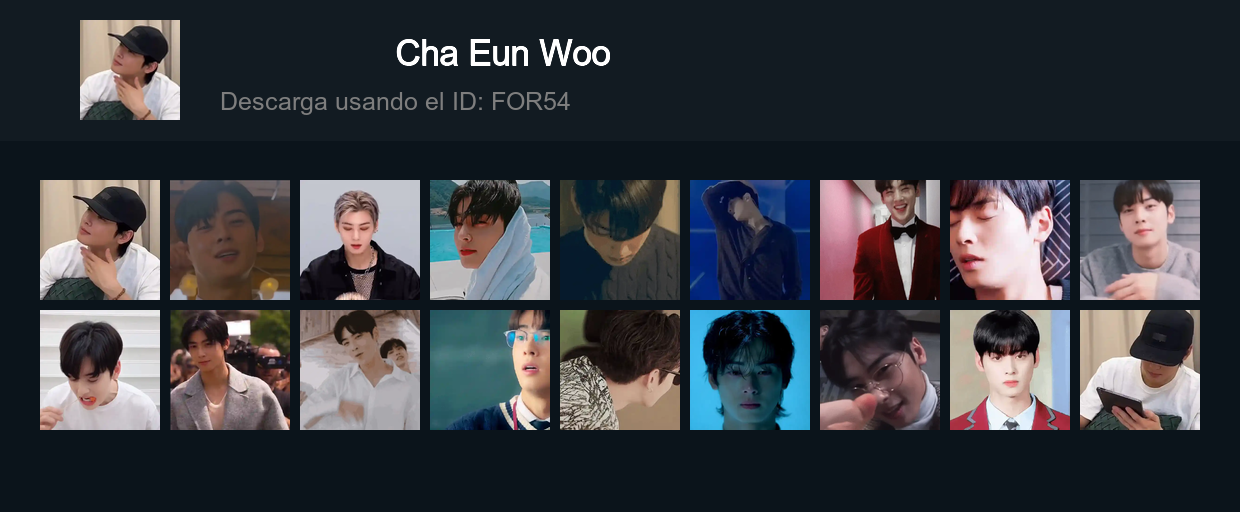Open the patterned shirt side-view sticker
Screen dimensions: 1240x512
point(620,370)
